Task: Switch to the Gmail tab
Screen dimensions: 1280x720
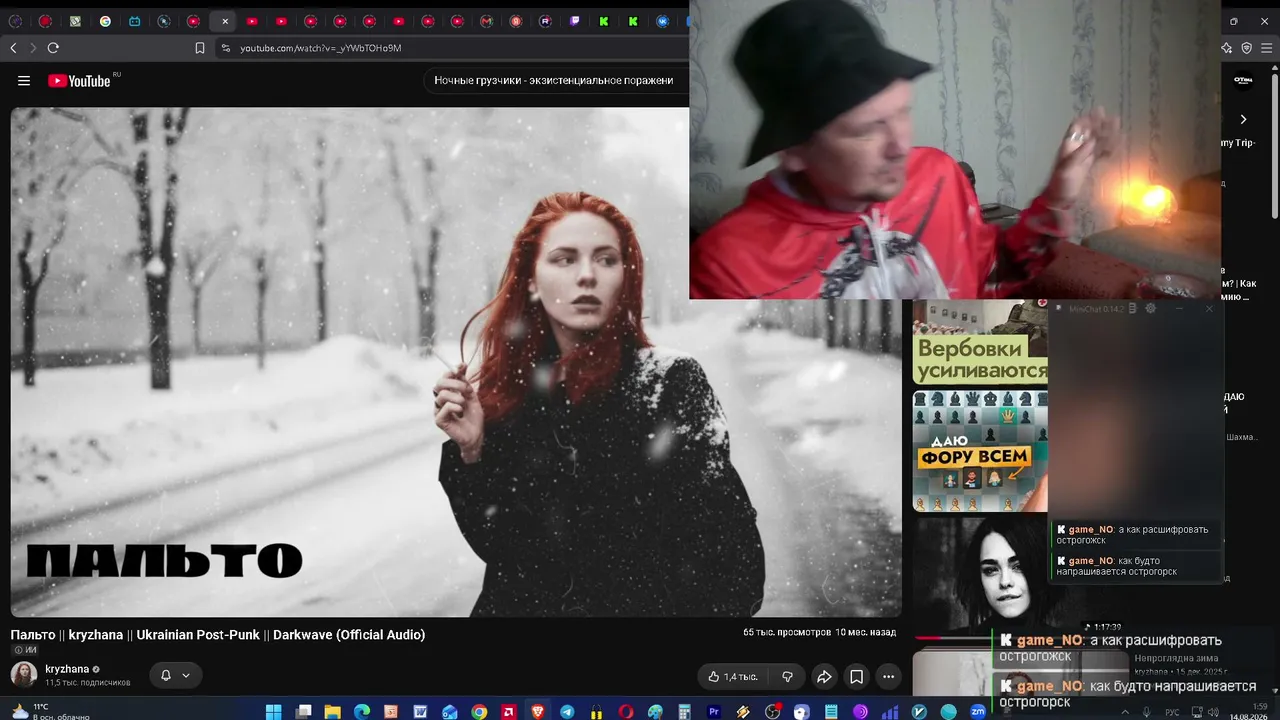Action: pyautogui.click(x=487, y=21)
